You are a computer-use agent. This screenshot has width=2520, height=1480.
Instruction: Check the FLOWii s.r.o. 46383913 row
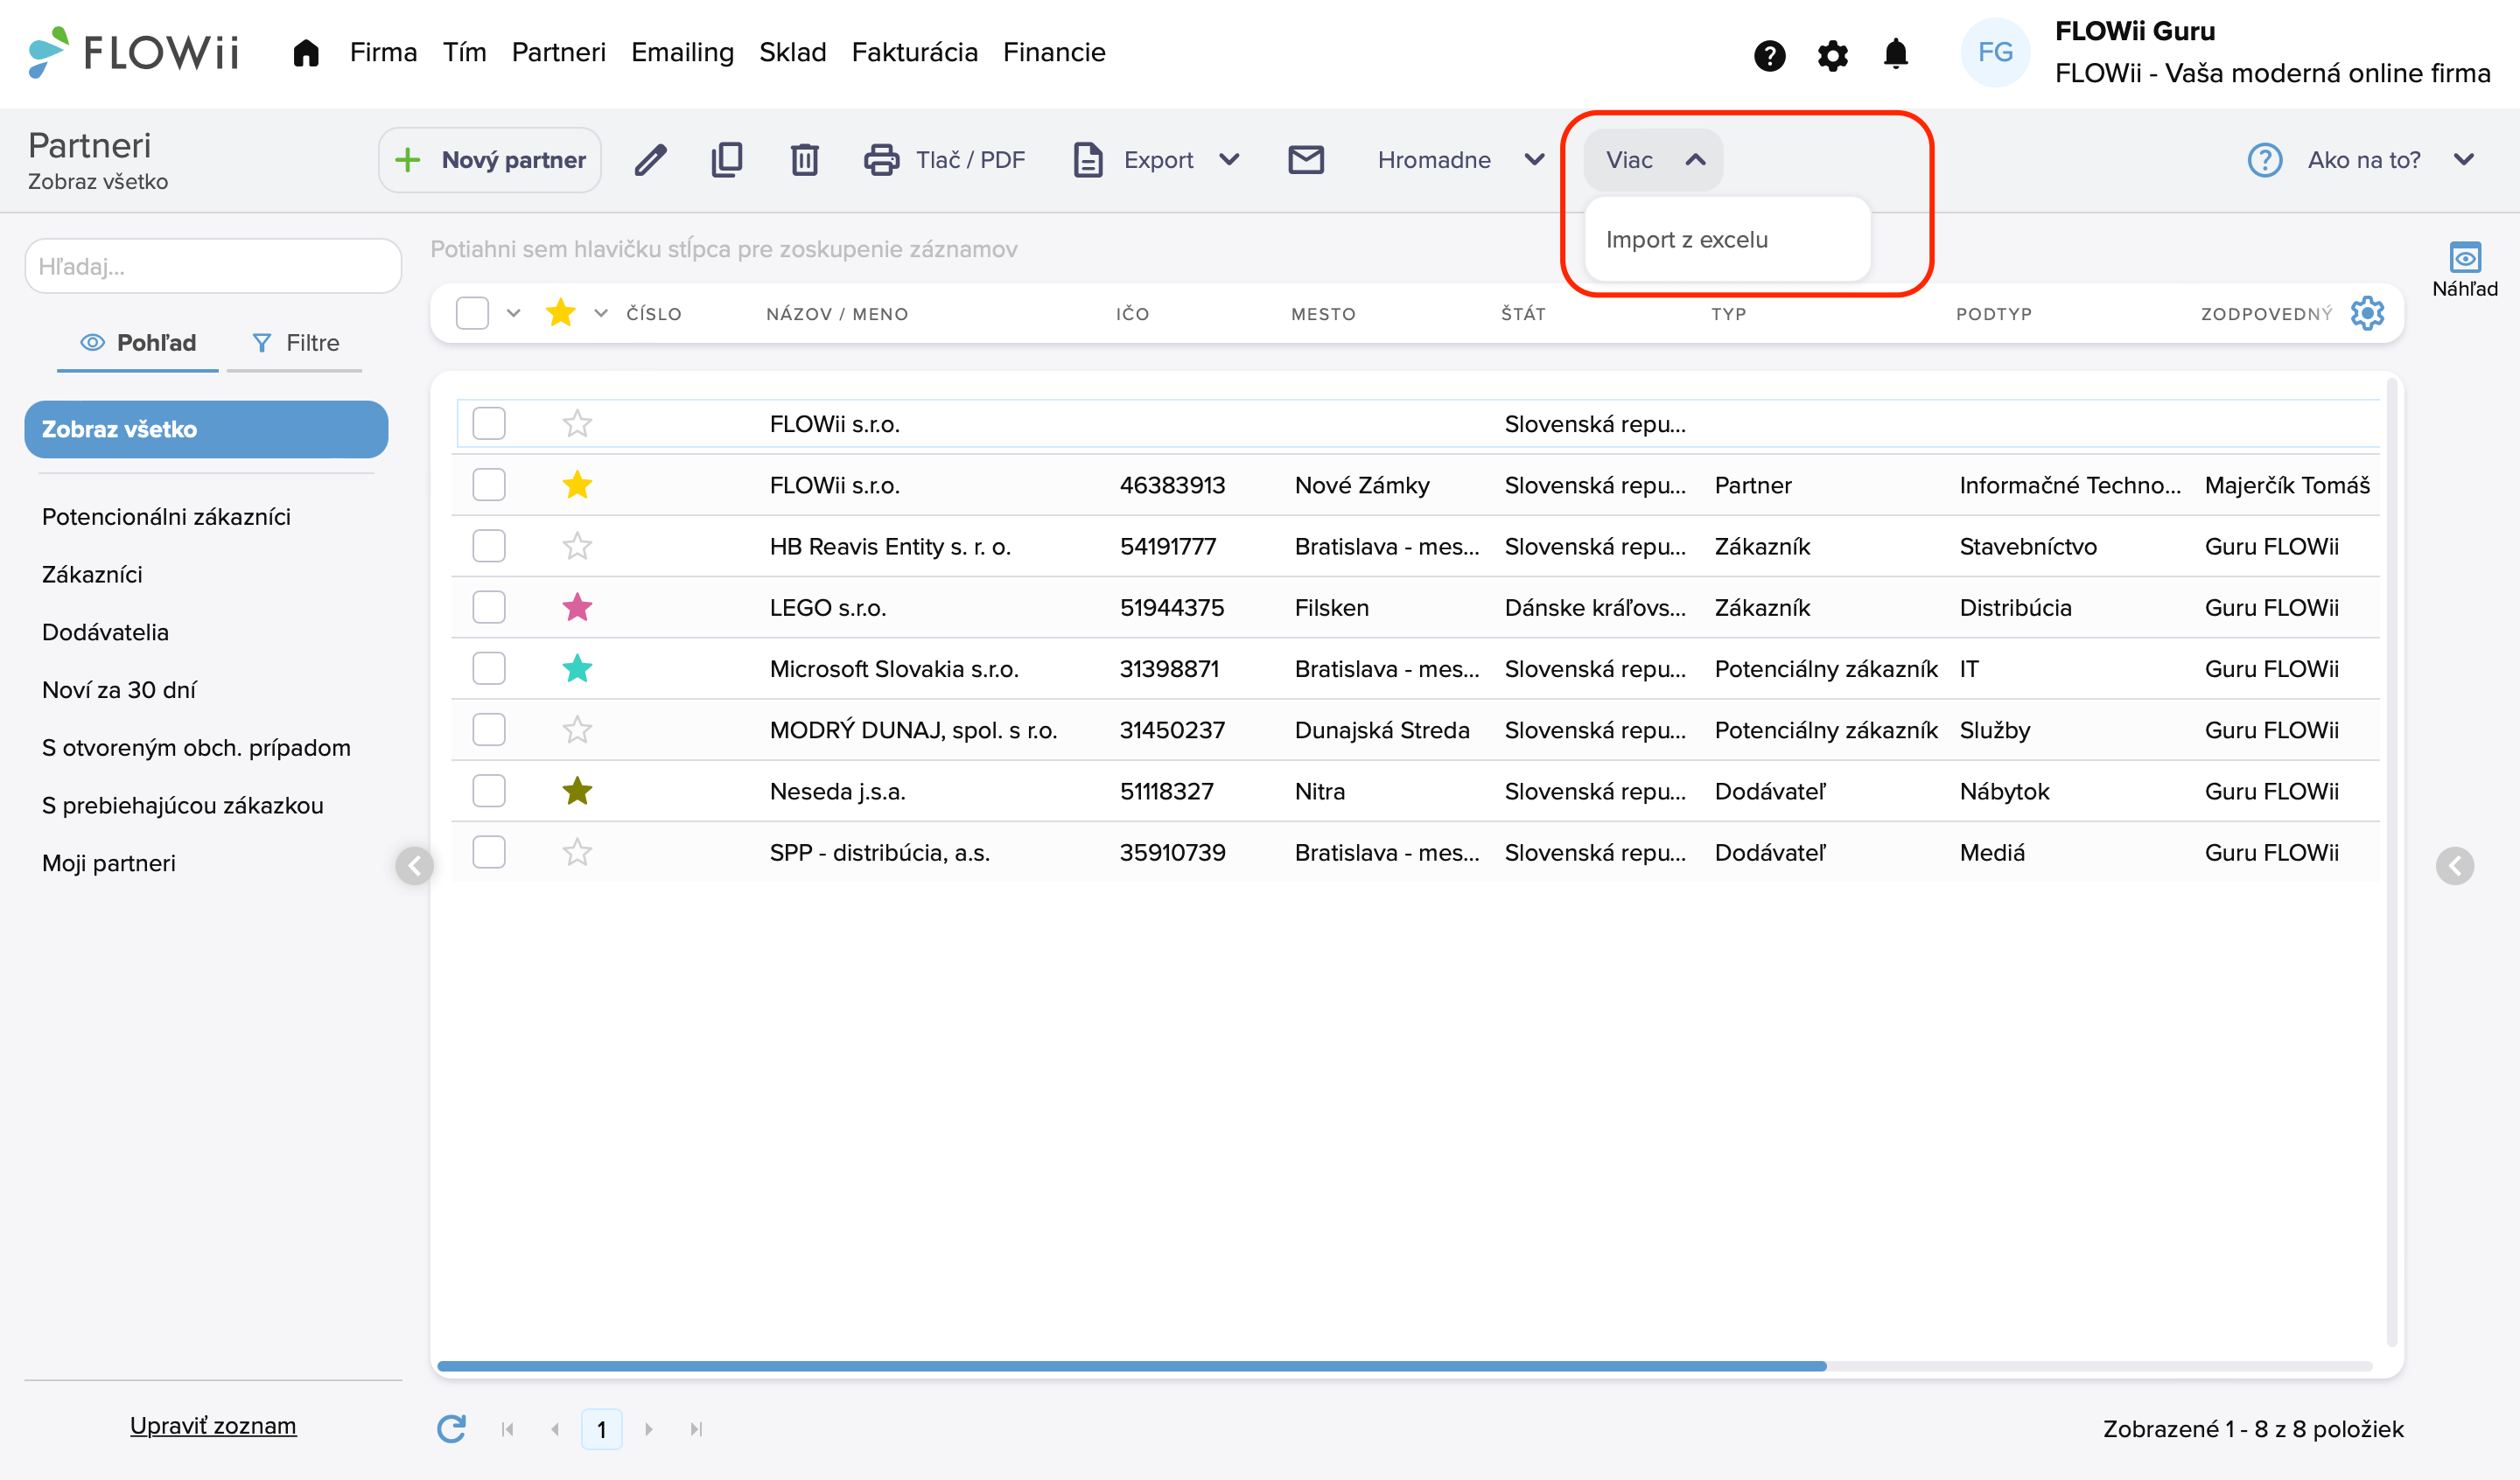[x=489, y=485]
